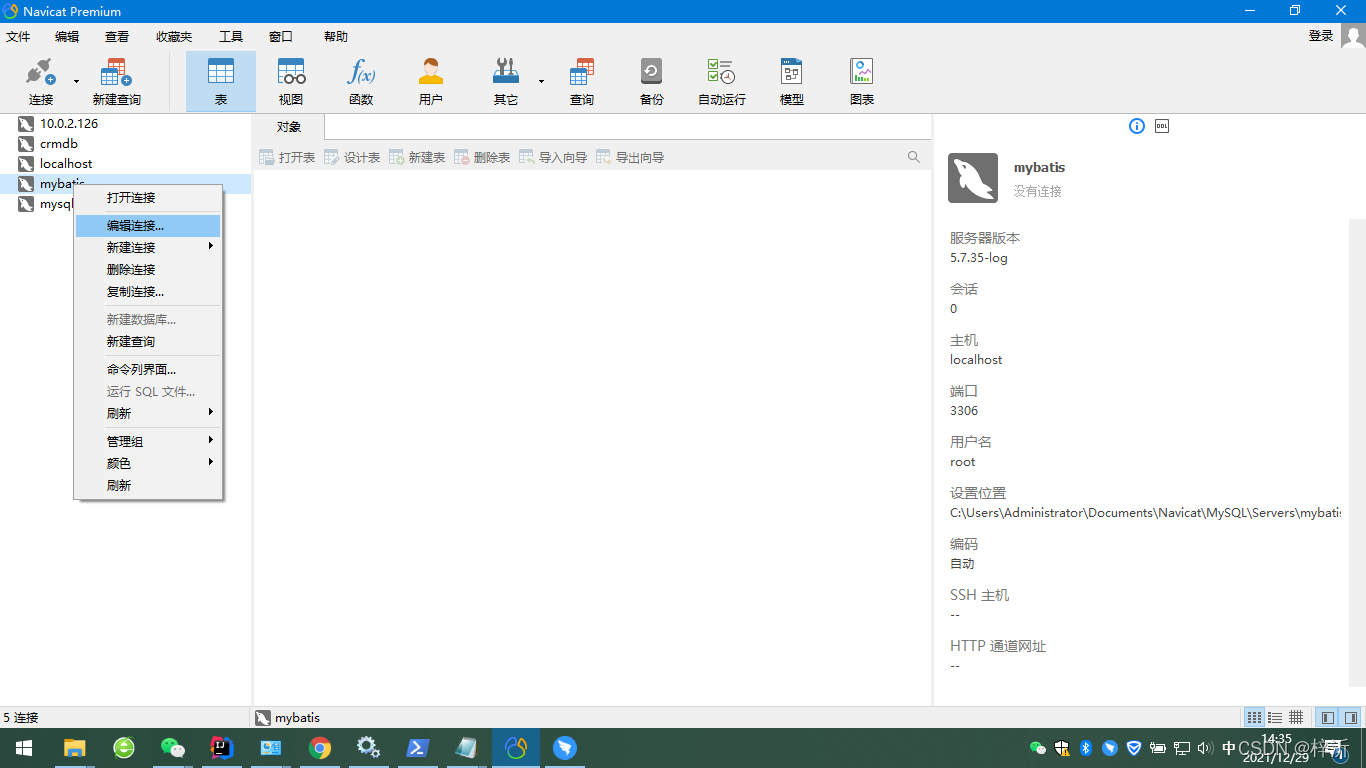Show the general info icon in right panel
Screen dimensions: 1366x768
(1137, 126)
